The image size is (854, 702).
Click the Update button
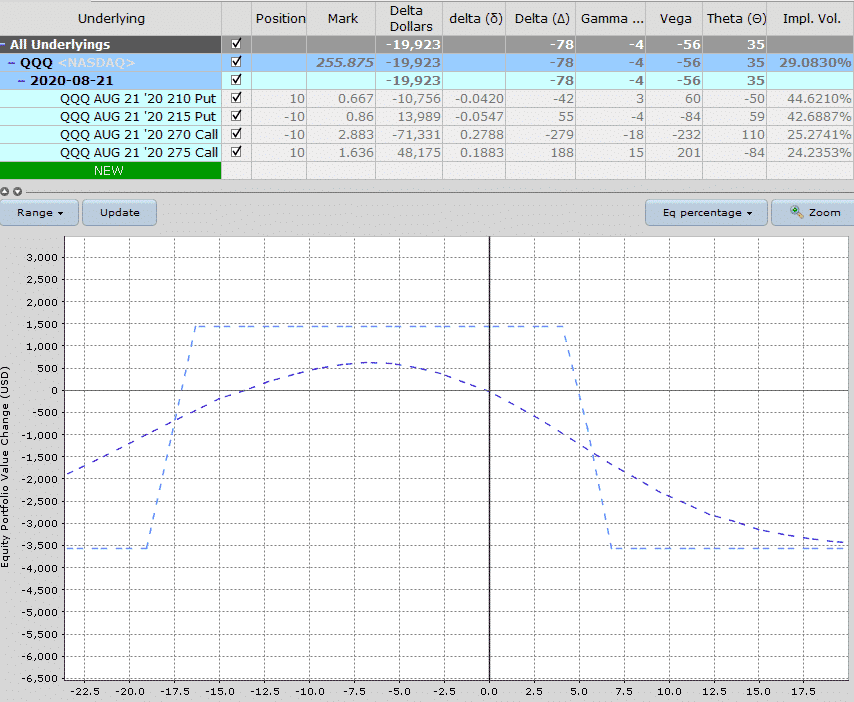tap(119, 212)
